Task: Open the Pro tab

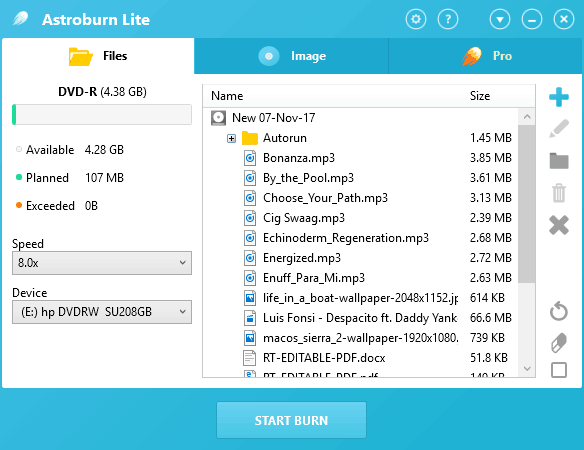Action: pyautogui.click(x=485, y=56)
